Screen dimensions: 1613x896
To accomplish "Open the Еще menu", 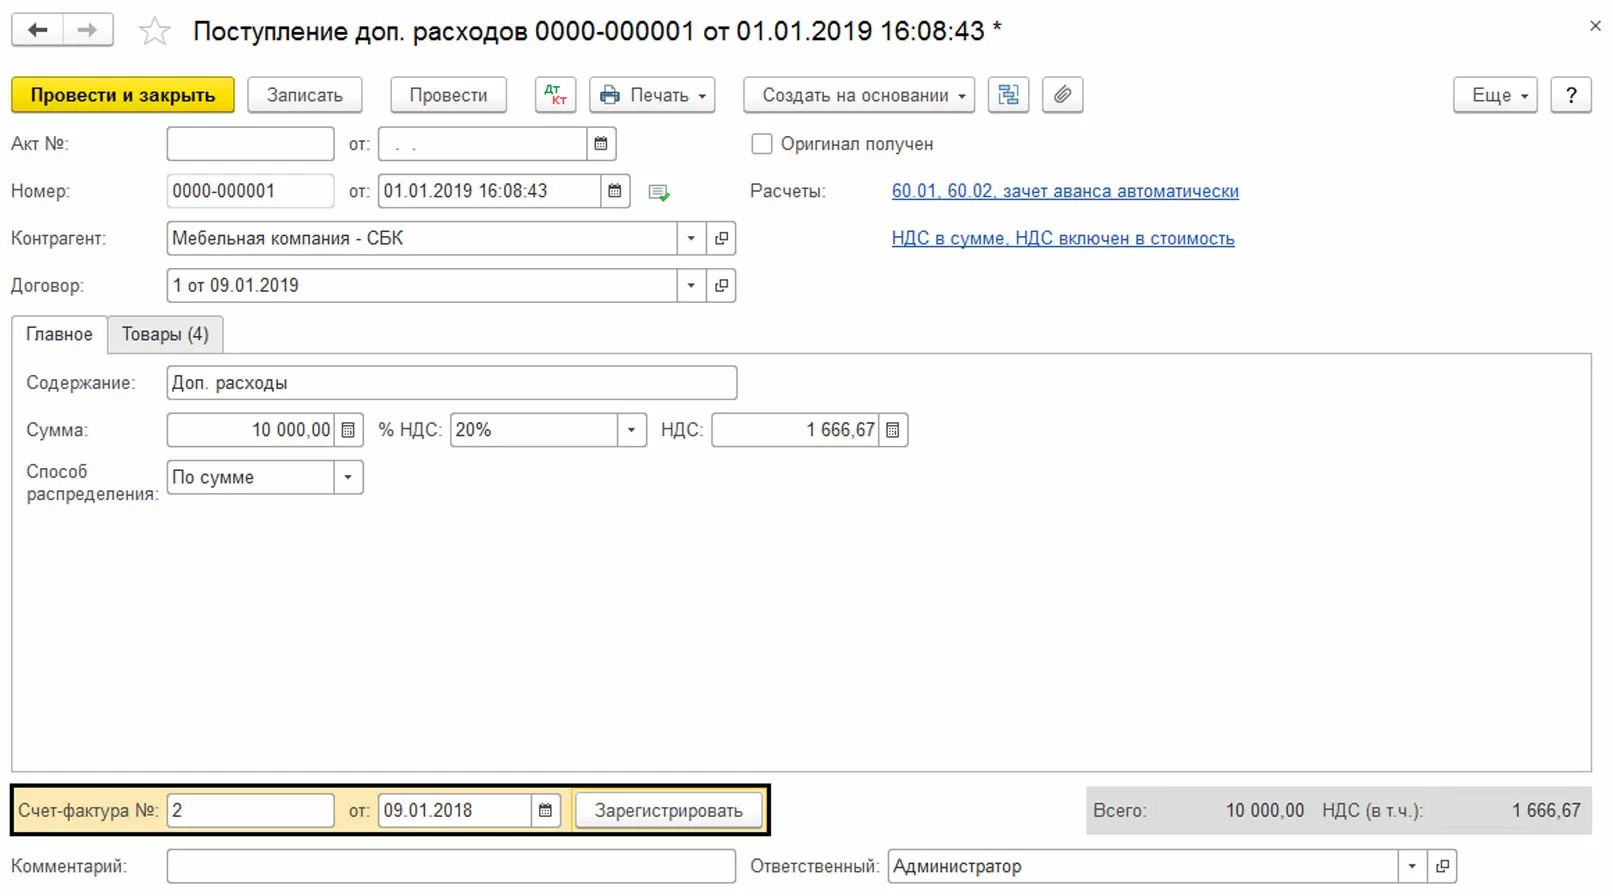I will 1495,95.
